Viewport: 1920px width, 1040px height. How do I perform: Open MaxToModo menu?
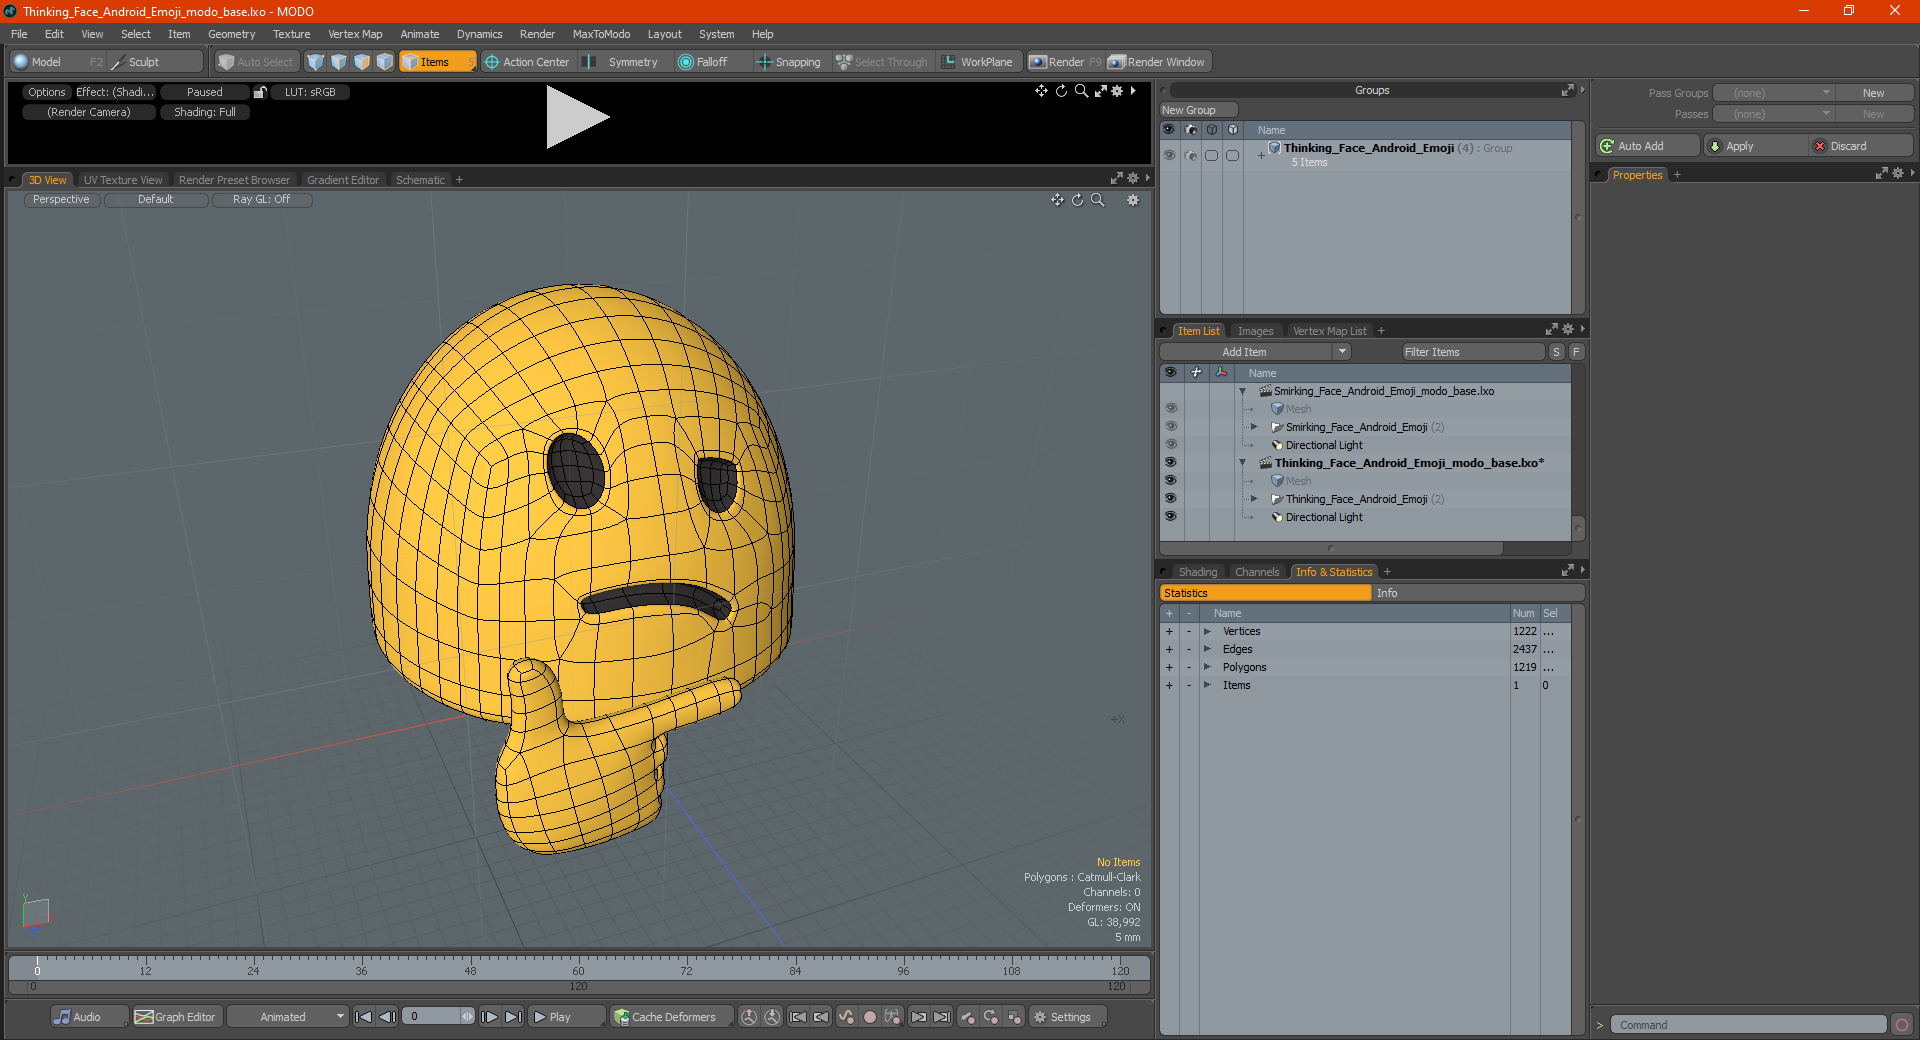coord(601,34)
